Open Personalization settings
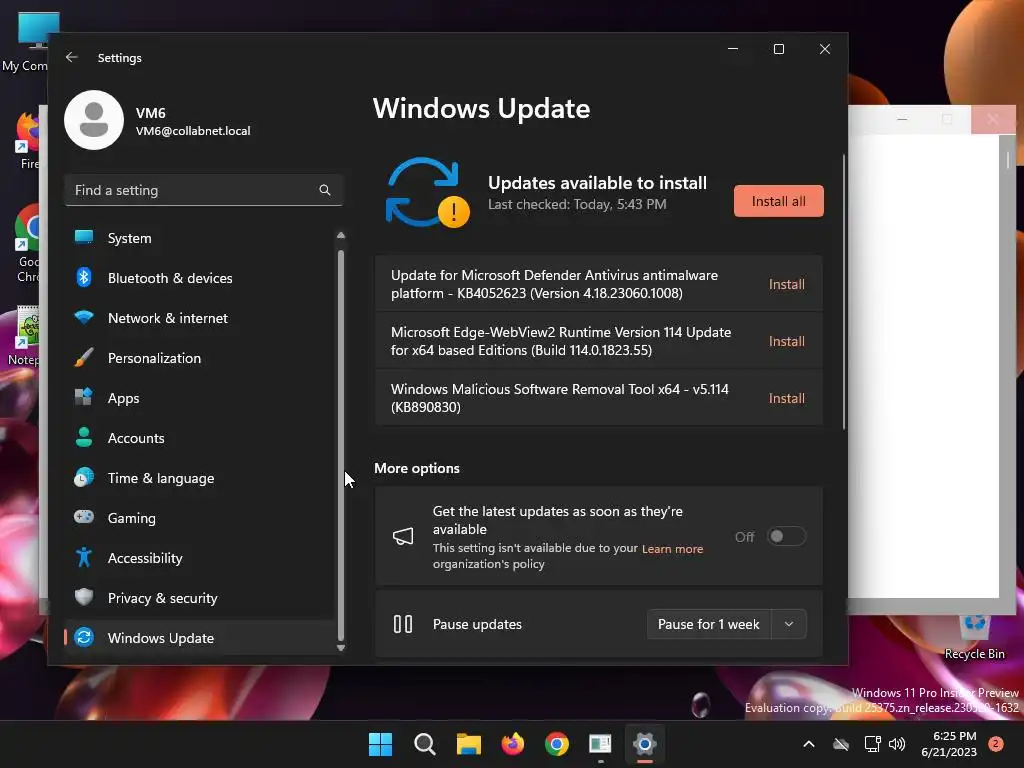Screen dimensions: 1024x768 click(x=199, y=358)
